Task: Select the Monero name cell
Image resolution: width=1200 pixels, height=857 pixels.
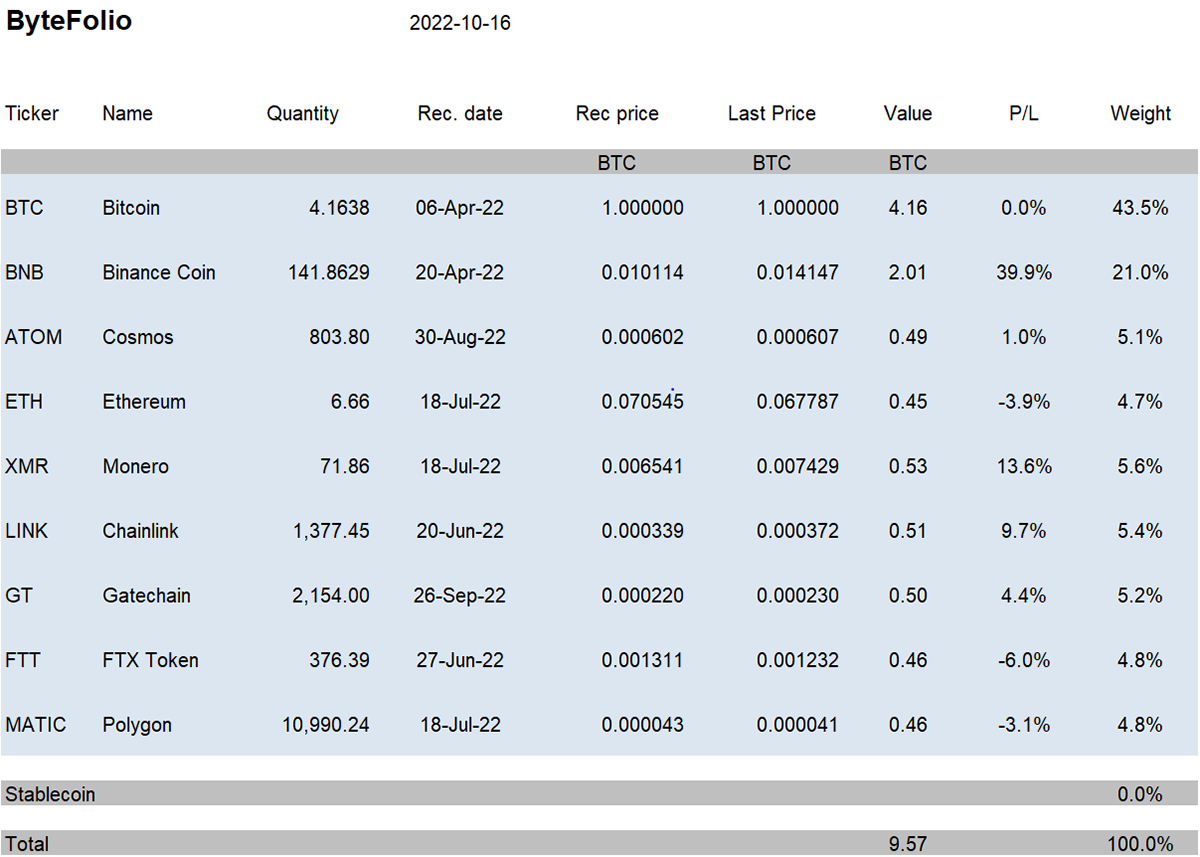Action: (135, 466)
